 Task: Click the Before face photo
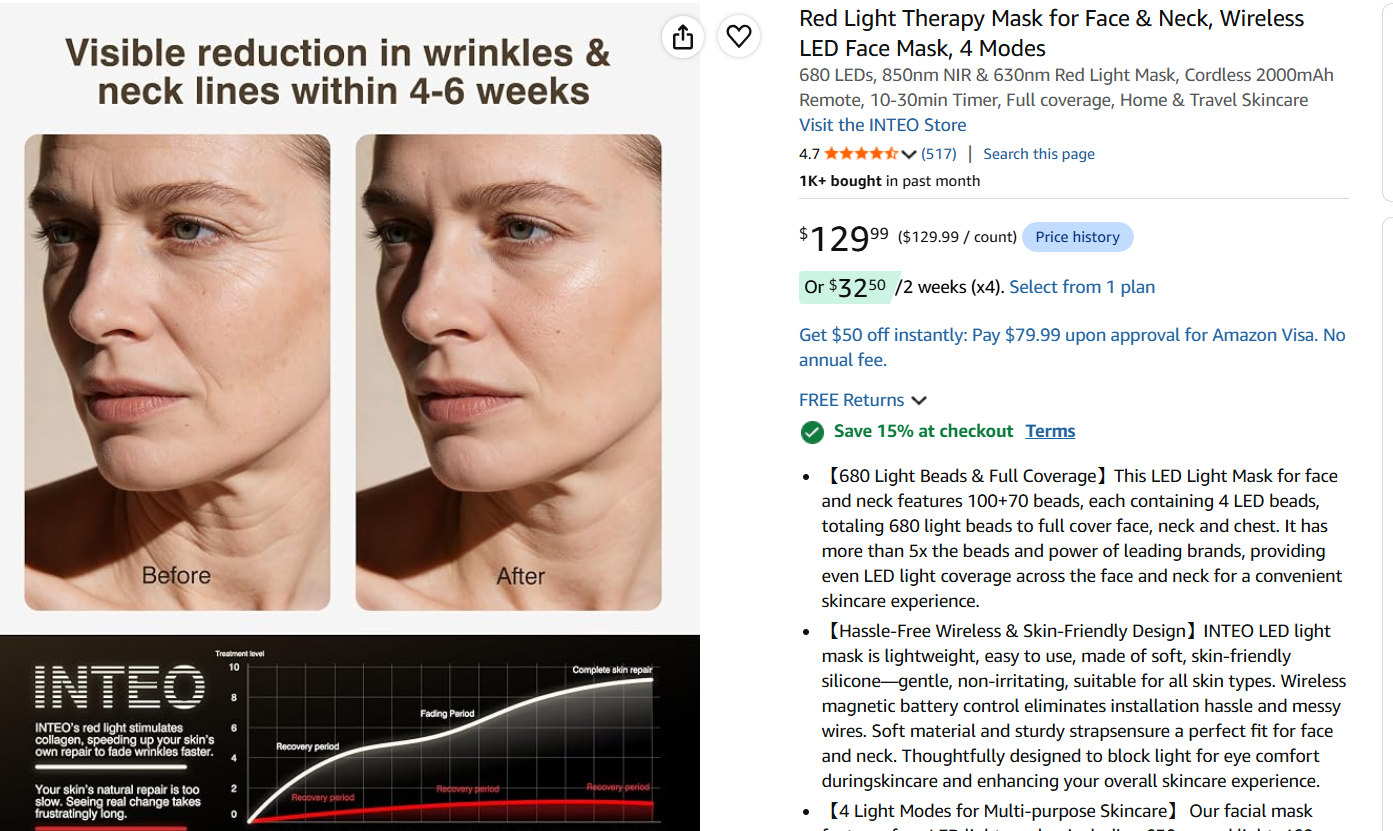point(177,372)
